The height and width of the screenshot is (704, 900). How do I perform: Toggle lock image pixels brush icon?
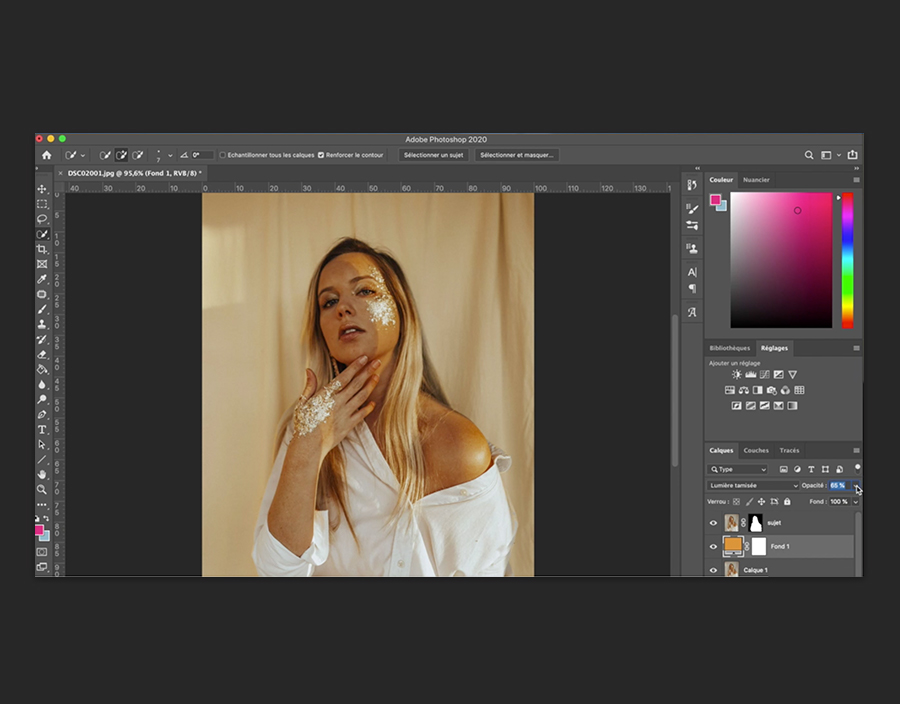coord(749,501)
